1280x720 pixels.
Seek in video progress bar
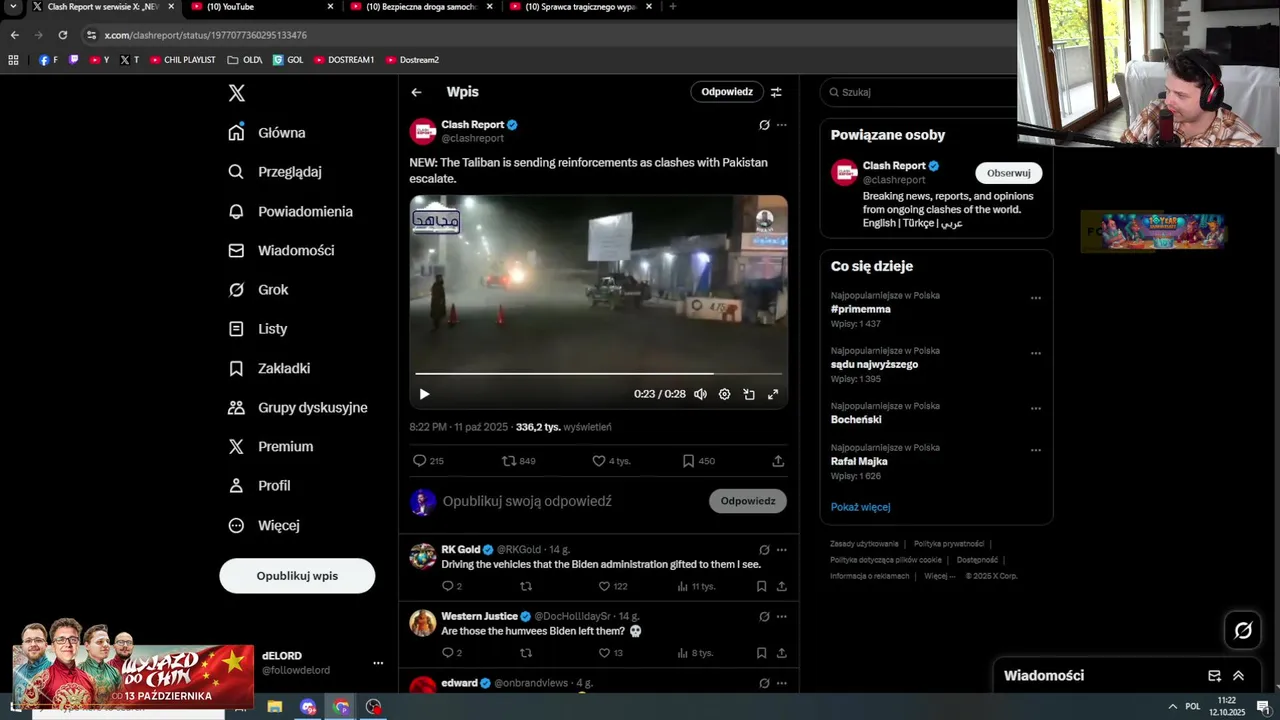(598, 374)
